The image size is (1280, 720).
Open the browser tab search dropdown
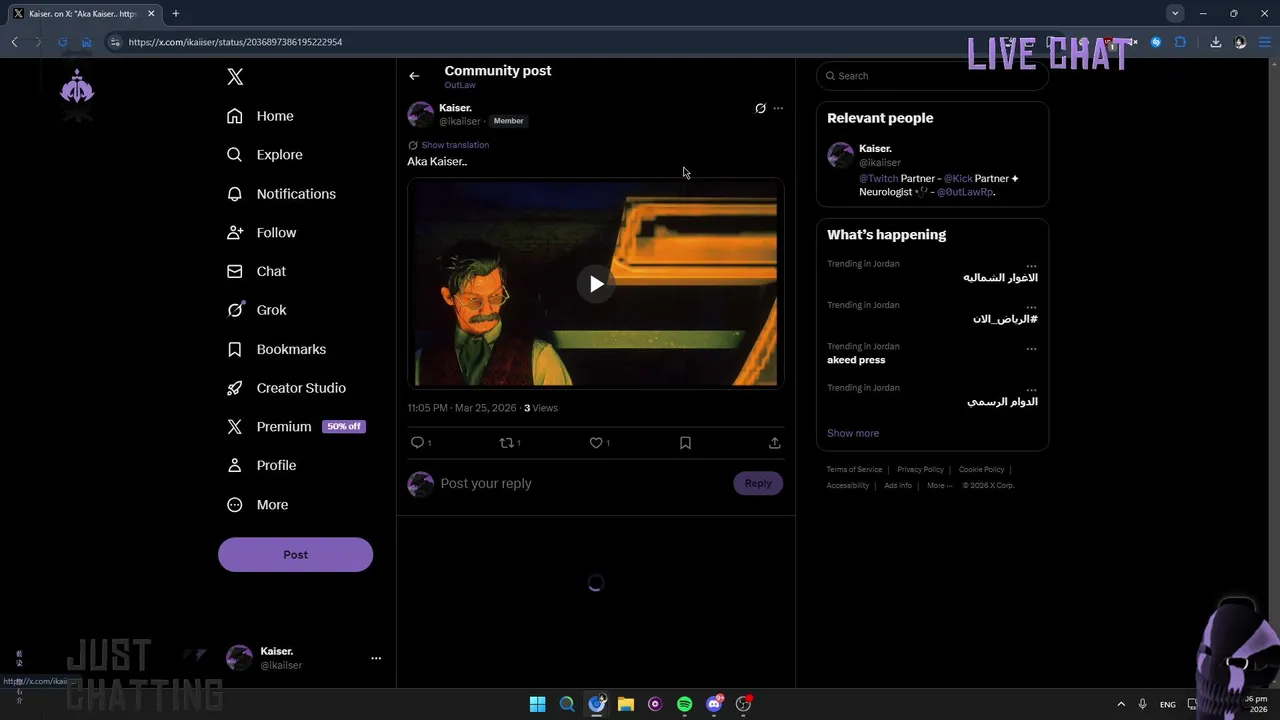1175,13
